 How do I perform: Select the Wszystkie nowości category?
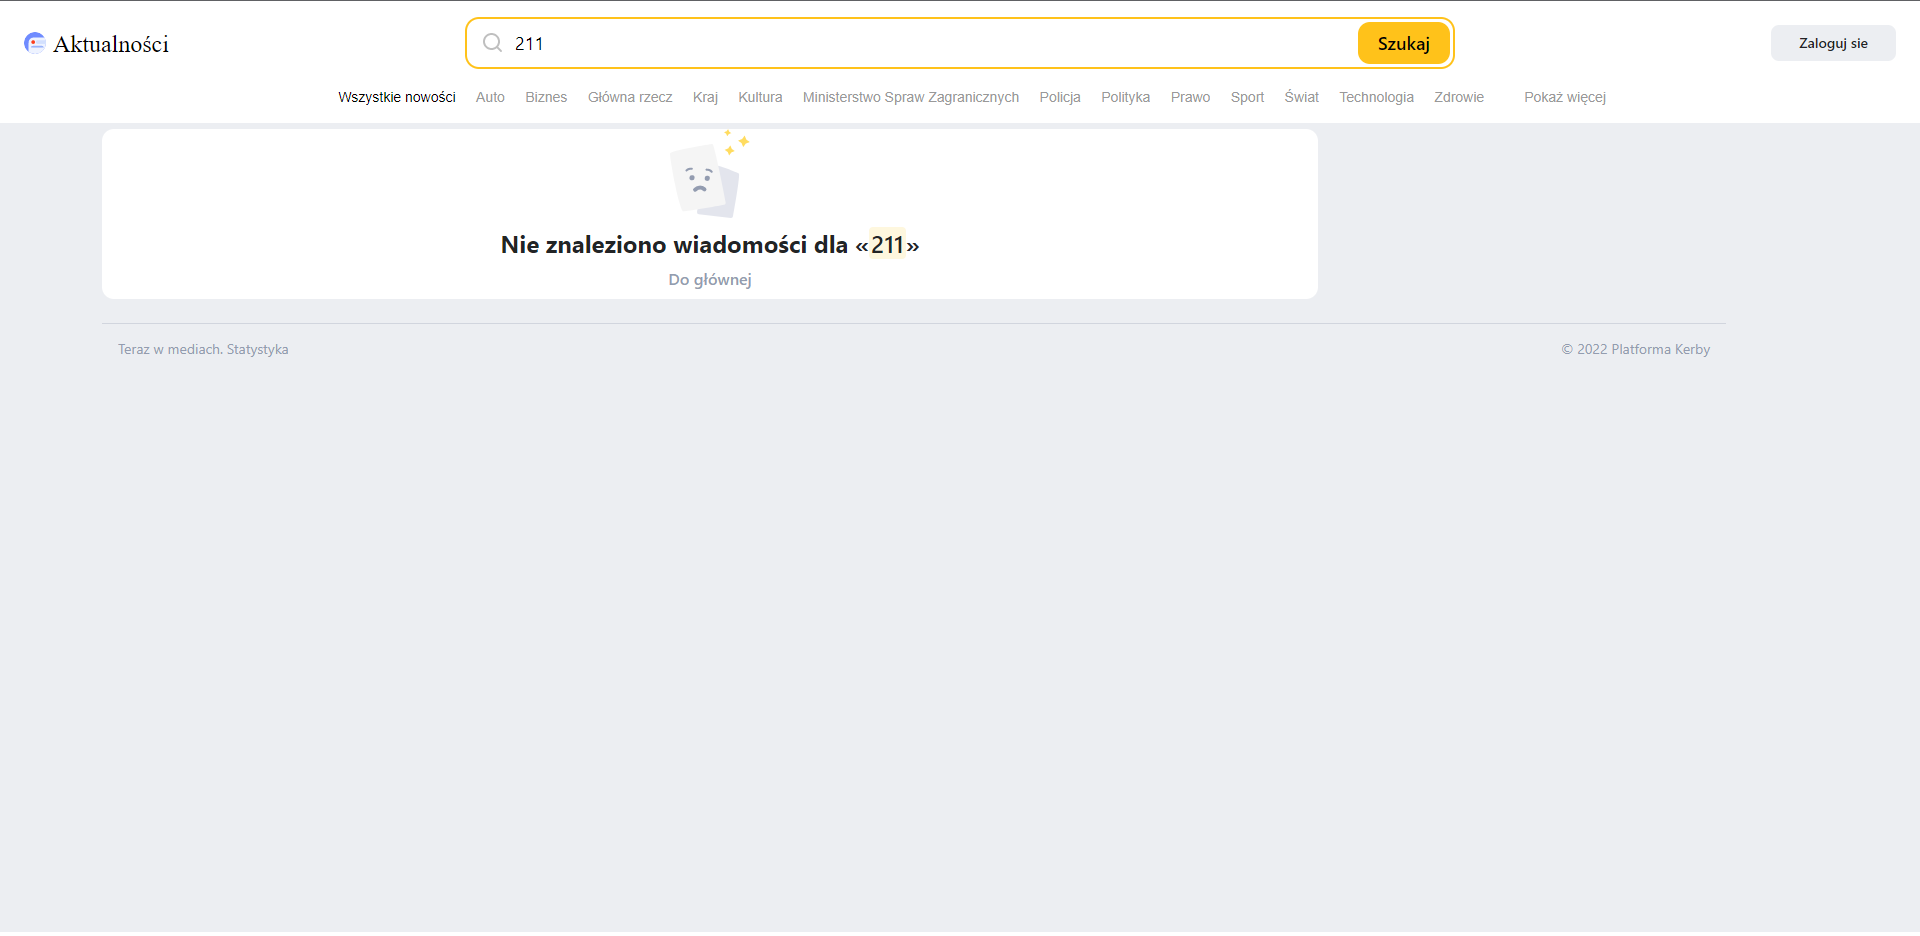click(397, 97)
